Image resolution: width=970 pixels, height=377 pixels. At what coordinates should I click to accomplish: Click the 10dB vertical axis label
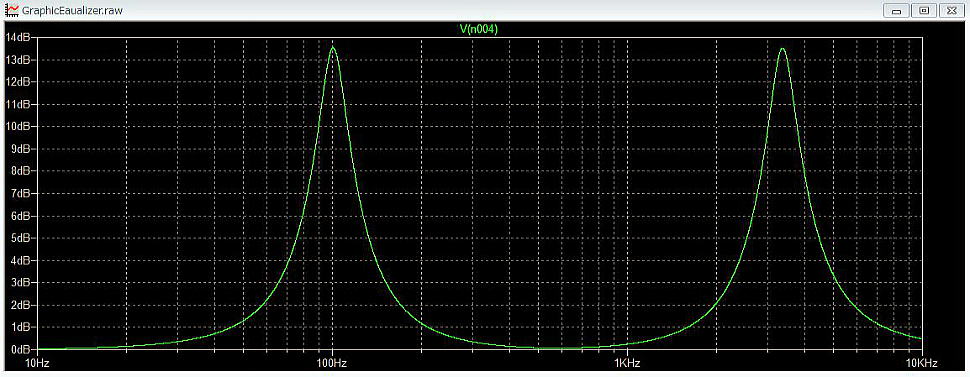tap(18, 126)
